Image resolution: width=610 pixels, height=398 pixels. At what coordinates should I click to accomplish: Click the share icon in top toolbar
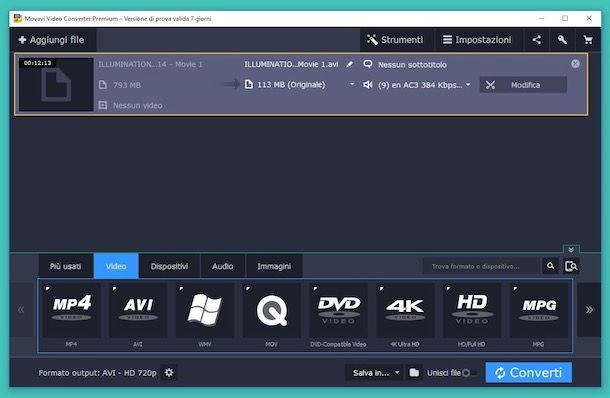tap(536, 40)
